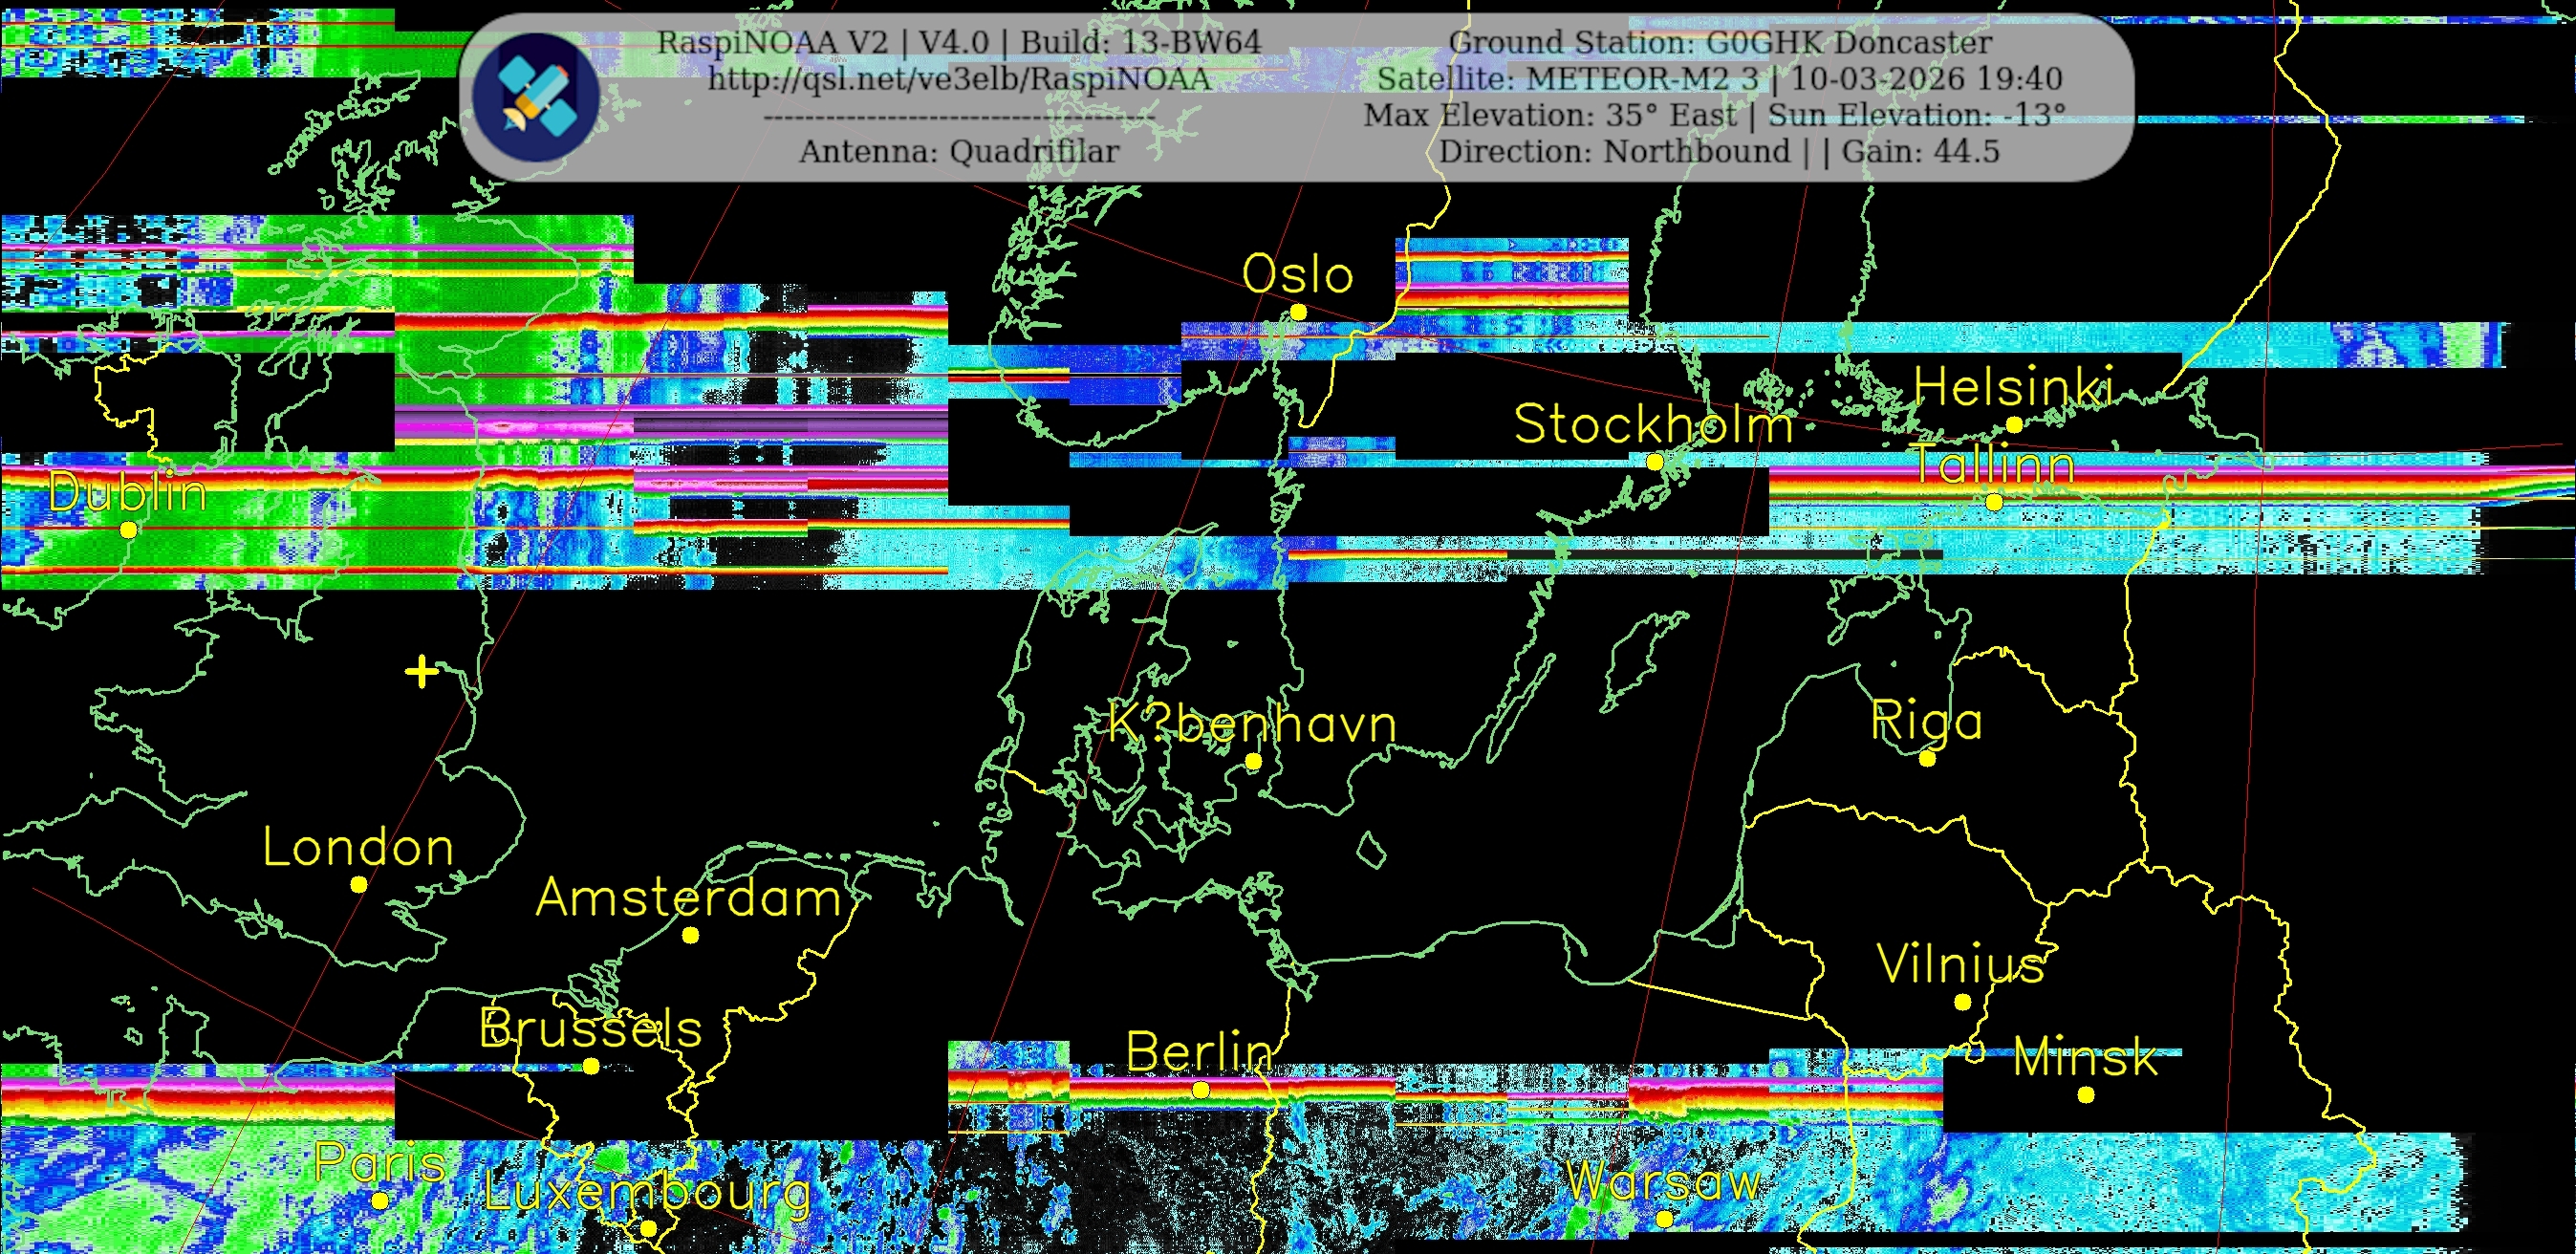The image size is (2576, 1254).
Task: Click the London city dot marker
Action: pyautogui.click(x=359, y=884)
